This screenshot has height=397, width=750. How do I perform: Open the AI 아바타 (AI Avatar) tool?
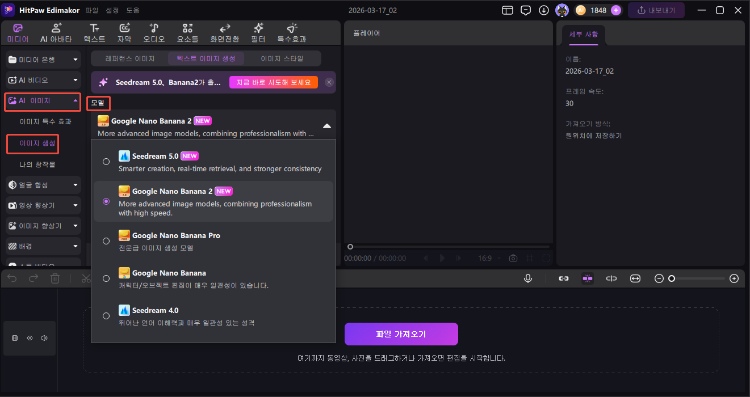(x=56, y=33)
